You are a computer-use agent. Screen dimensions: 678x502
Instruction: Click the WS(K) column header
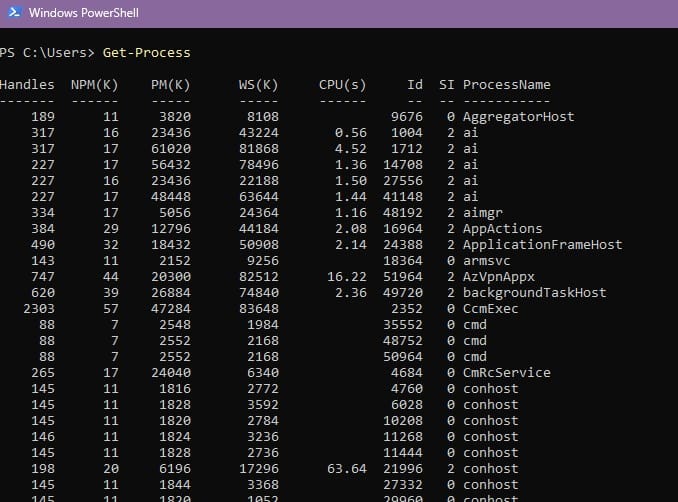(x=258, y=85)
